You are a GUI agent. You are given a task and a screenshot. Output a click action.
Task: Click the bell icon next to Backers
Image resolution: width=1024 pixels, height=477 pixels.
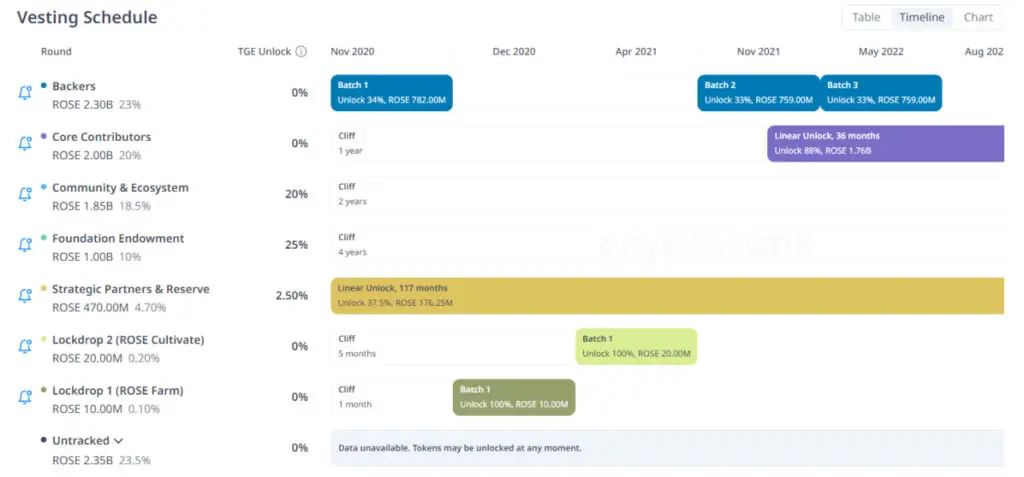(x=25, y=93)
